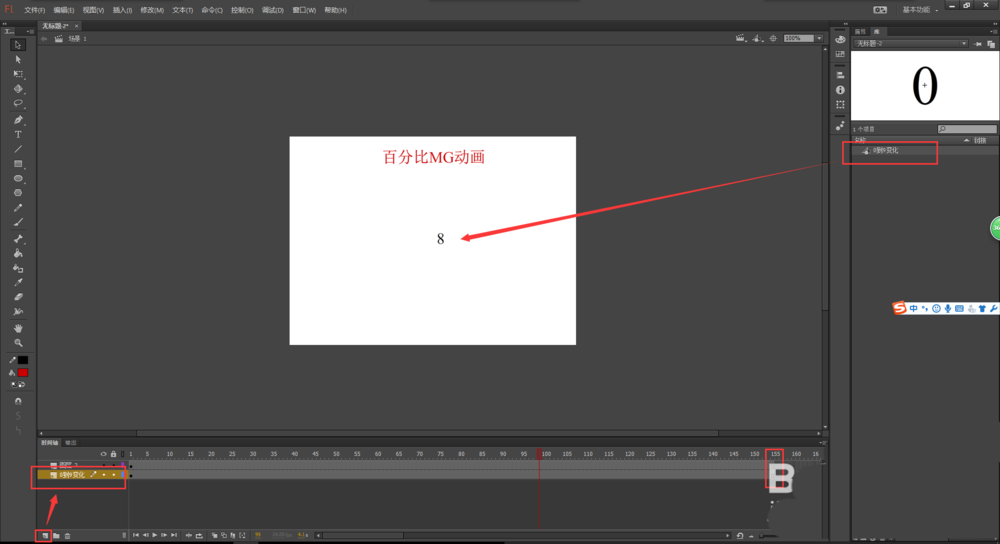Switch to the 属性 tab
Viewport: 1000px width, 544px height.
point(860,33)
